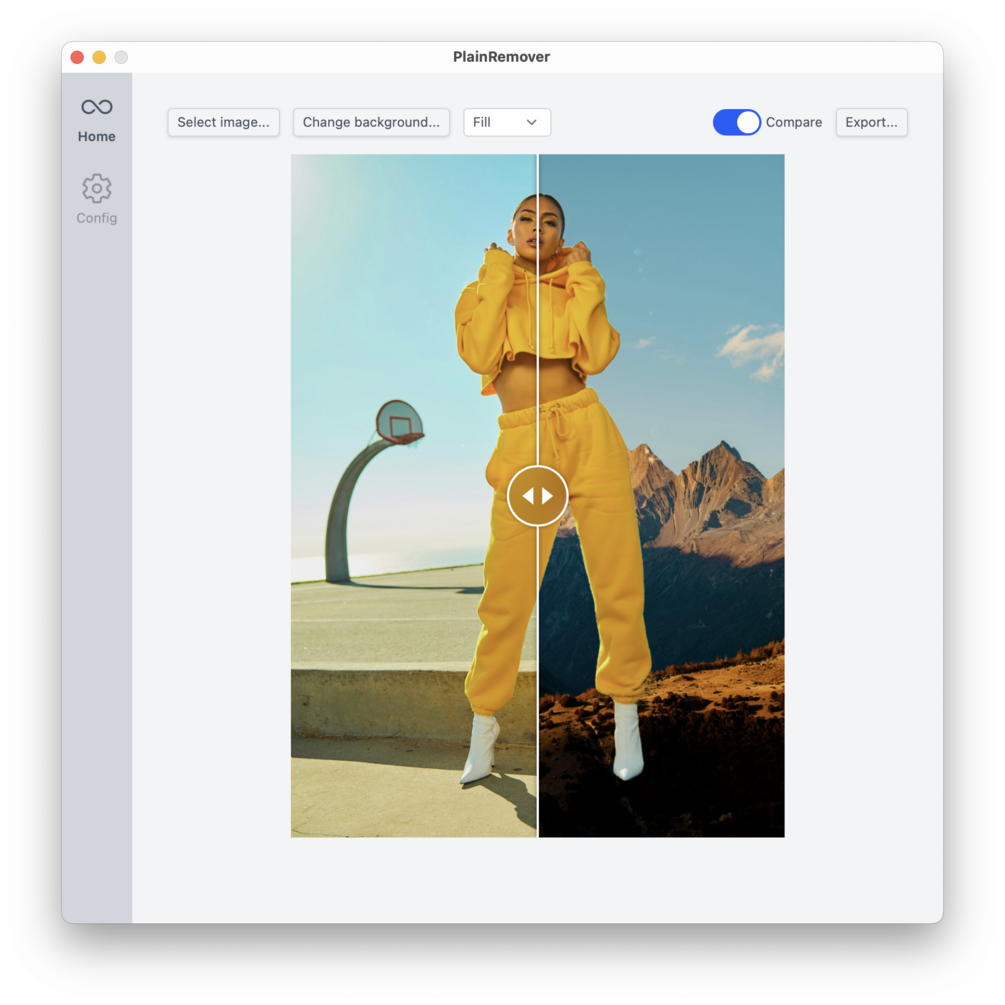
Task: Minimize the window with yellow button
Action: 99,57
